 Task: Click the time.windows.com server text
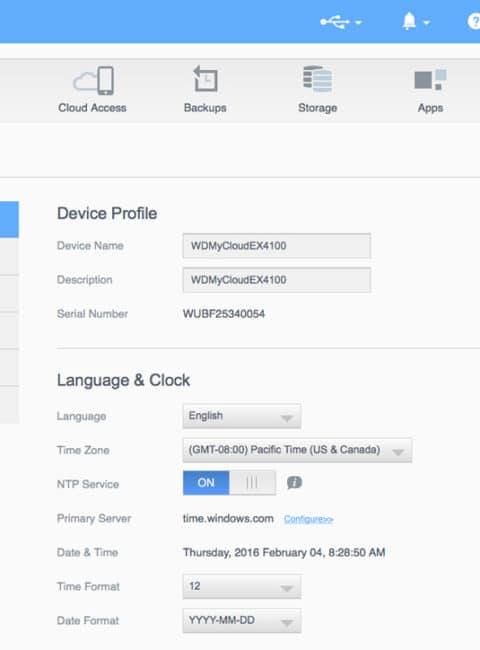coord(228,519)
